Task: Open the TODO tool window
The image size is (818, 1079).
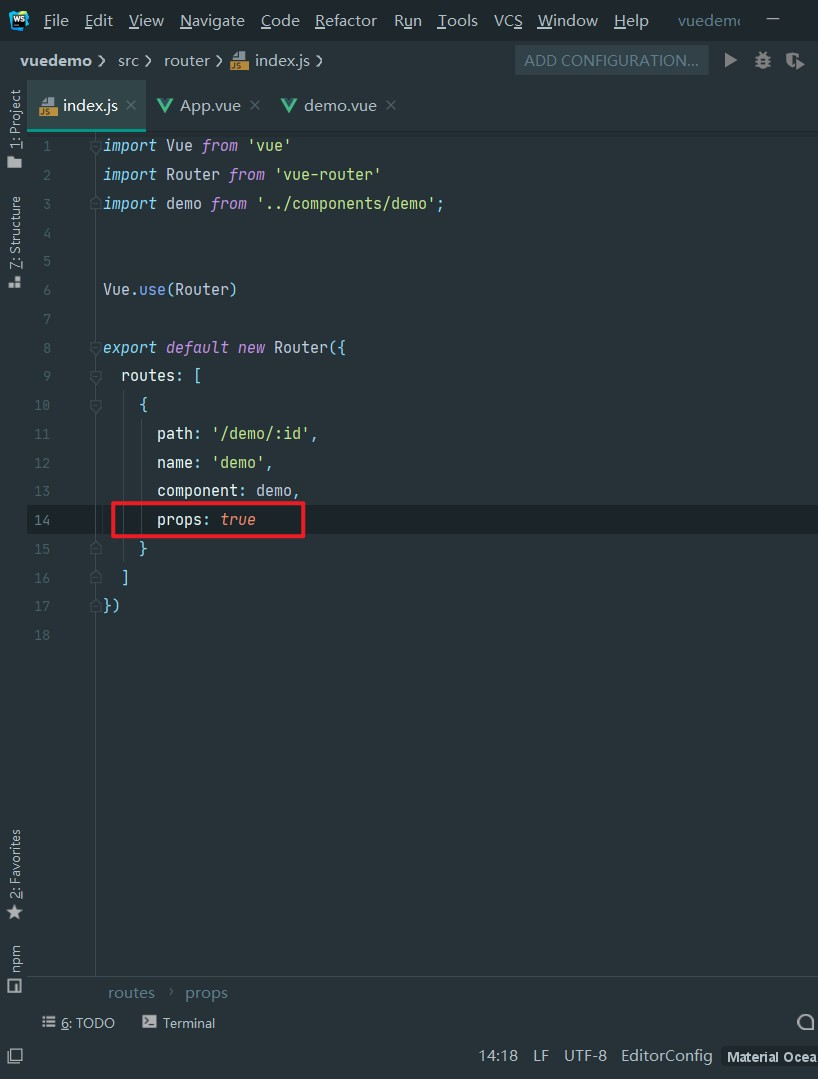Action: click(78, 1023)
